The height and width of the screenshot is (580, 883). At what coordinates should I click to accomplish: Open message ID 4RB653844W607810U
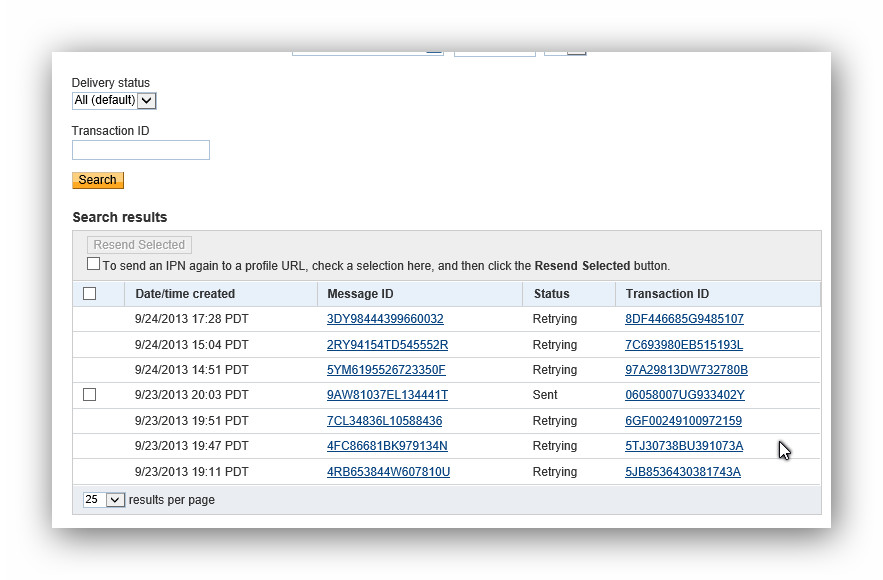click(x=388, y=472)
